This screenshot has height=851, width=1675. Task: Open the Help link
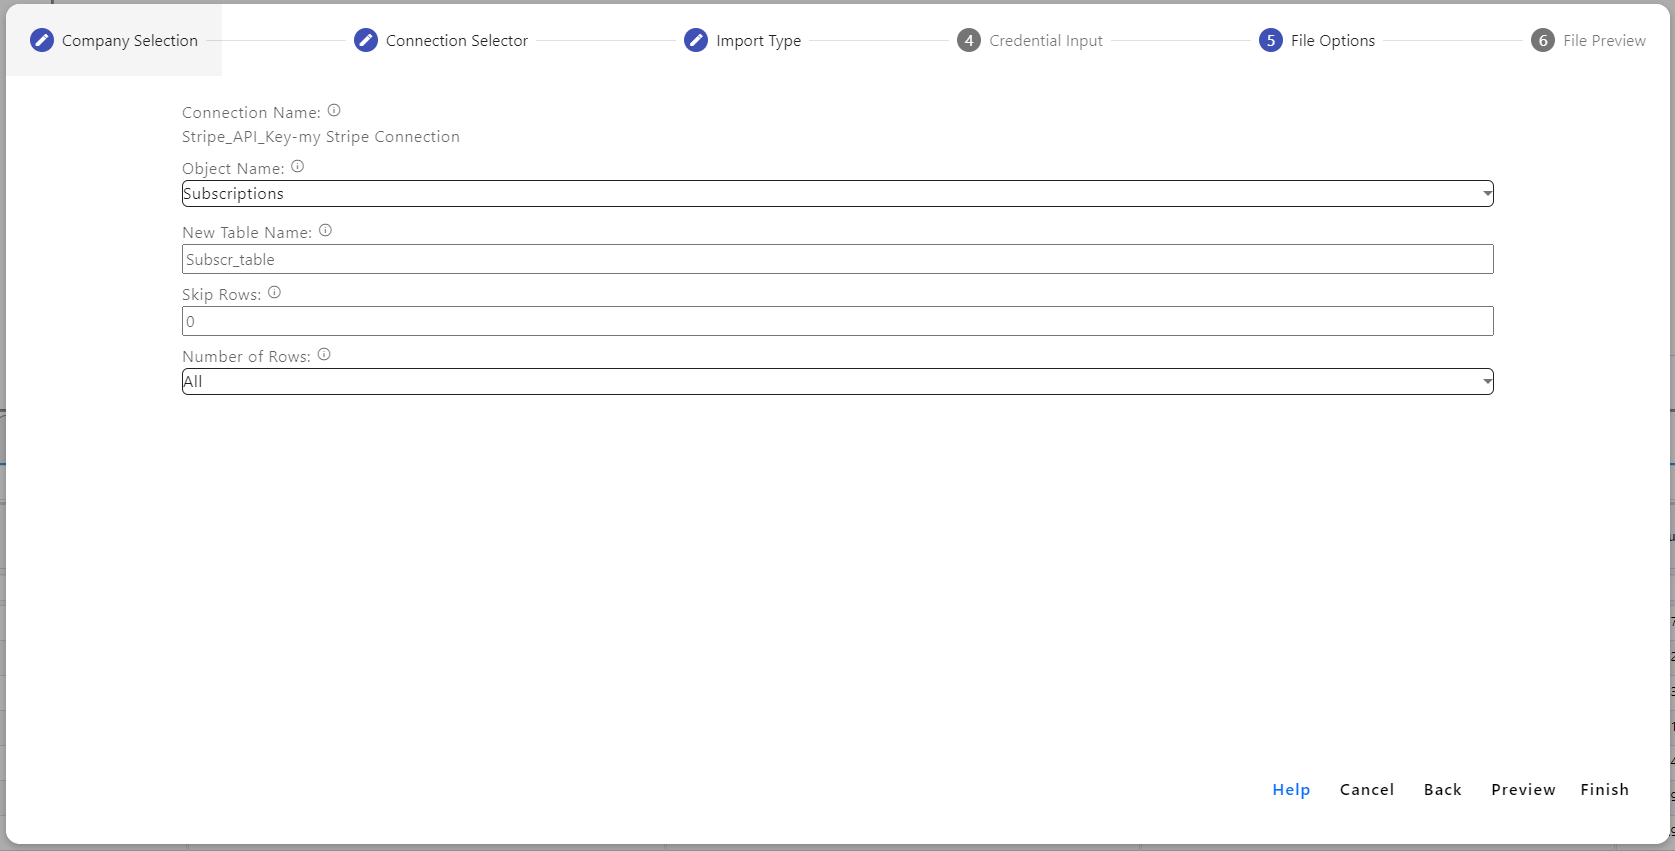click(1291, 790)
